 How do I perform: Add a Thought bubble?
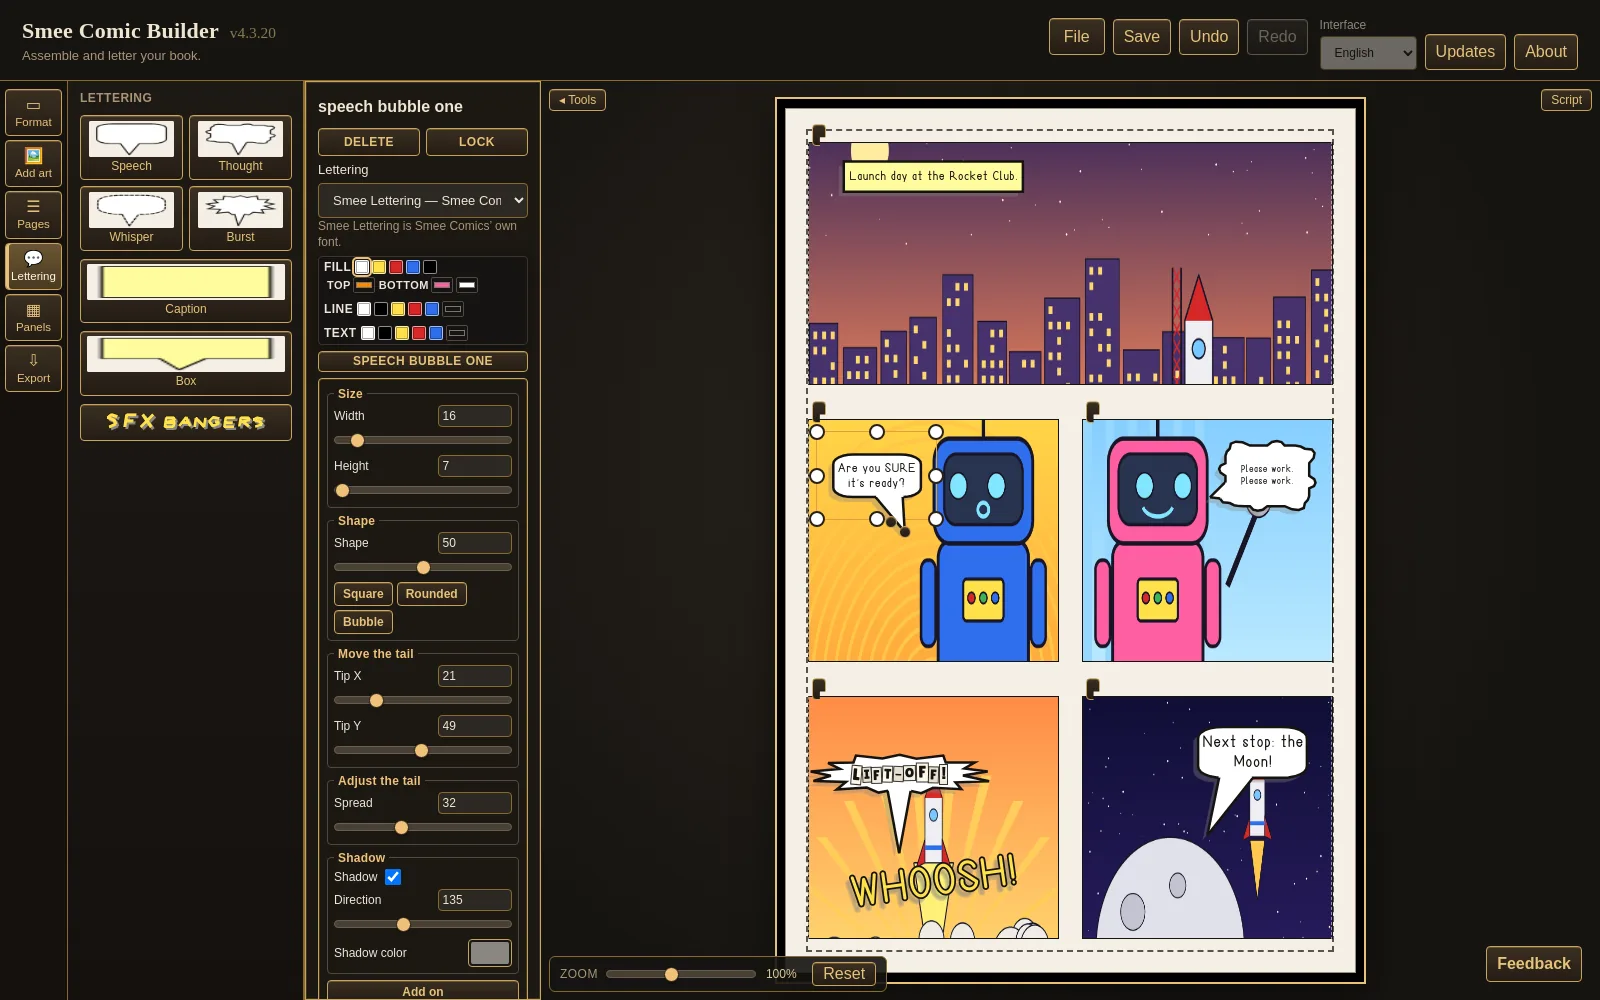pos(240,147)
